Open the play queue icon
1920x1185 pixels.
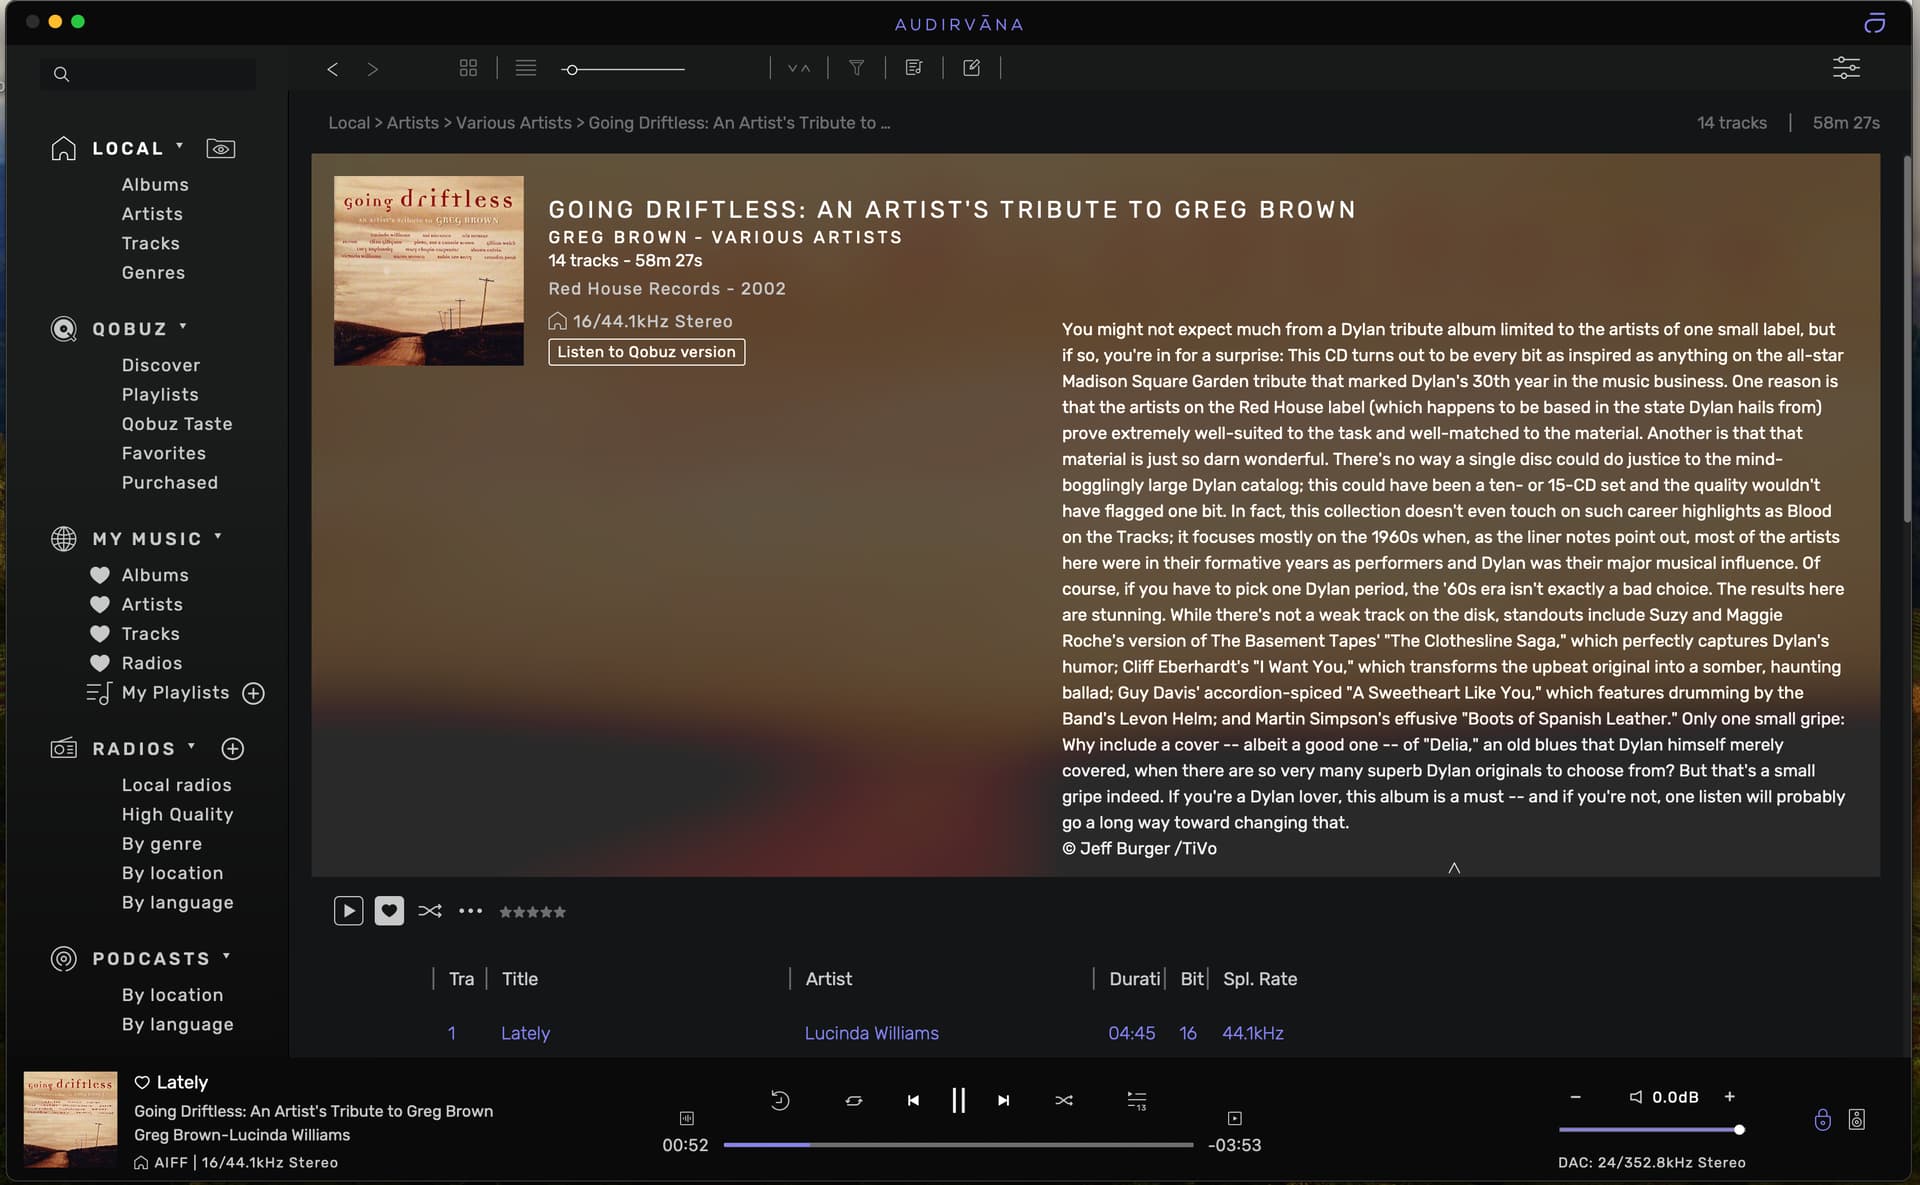1137,1100
